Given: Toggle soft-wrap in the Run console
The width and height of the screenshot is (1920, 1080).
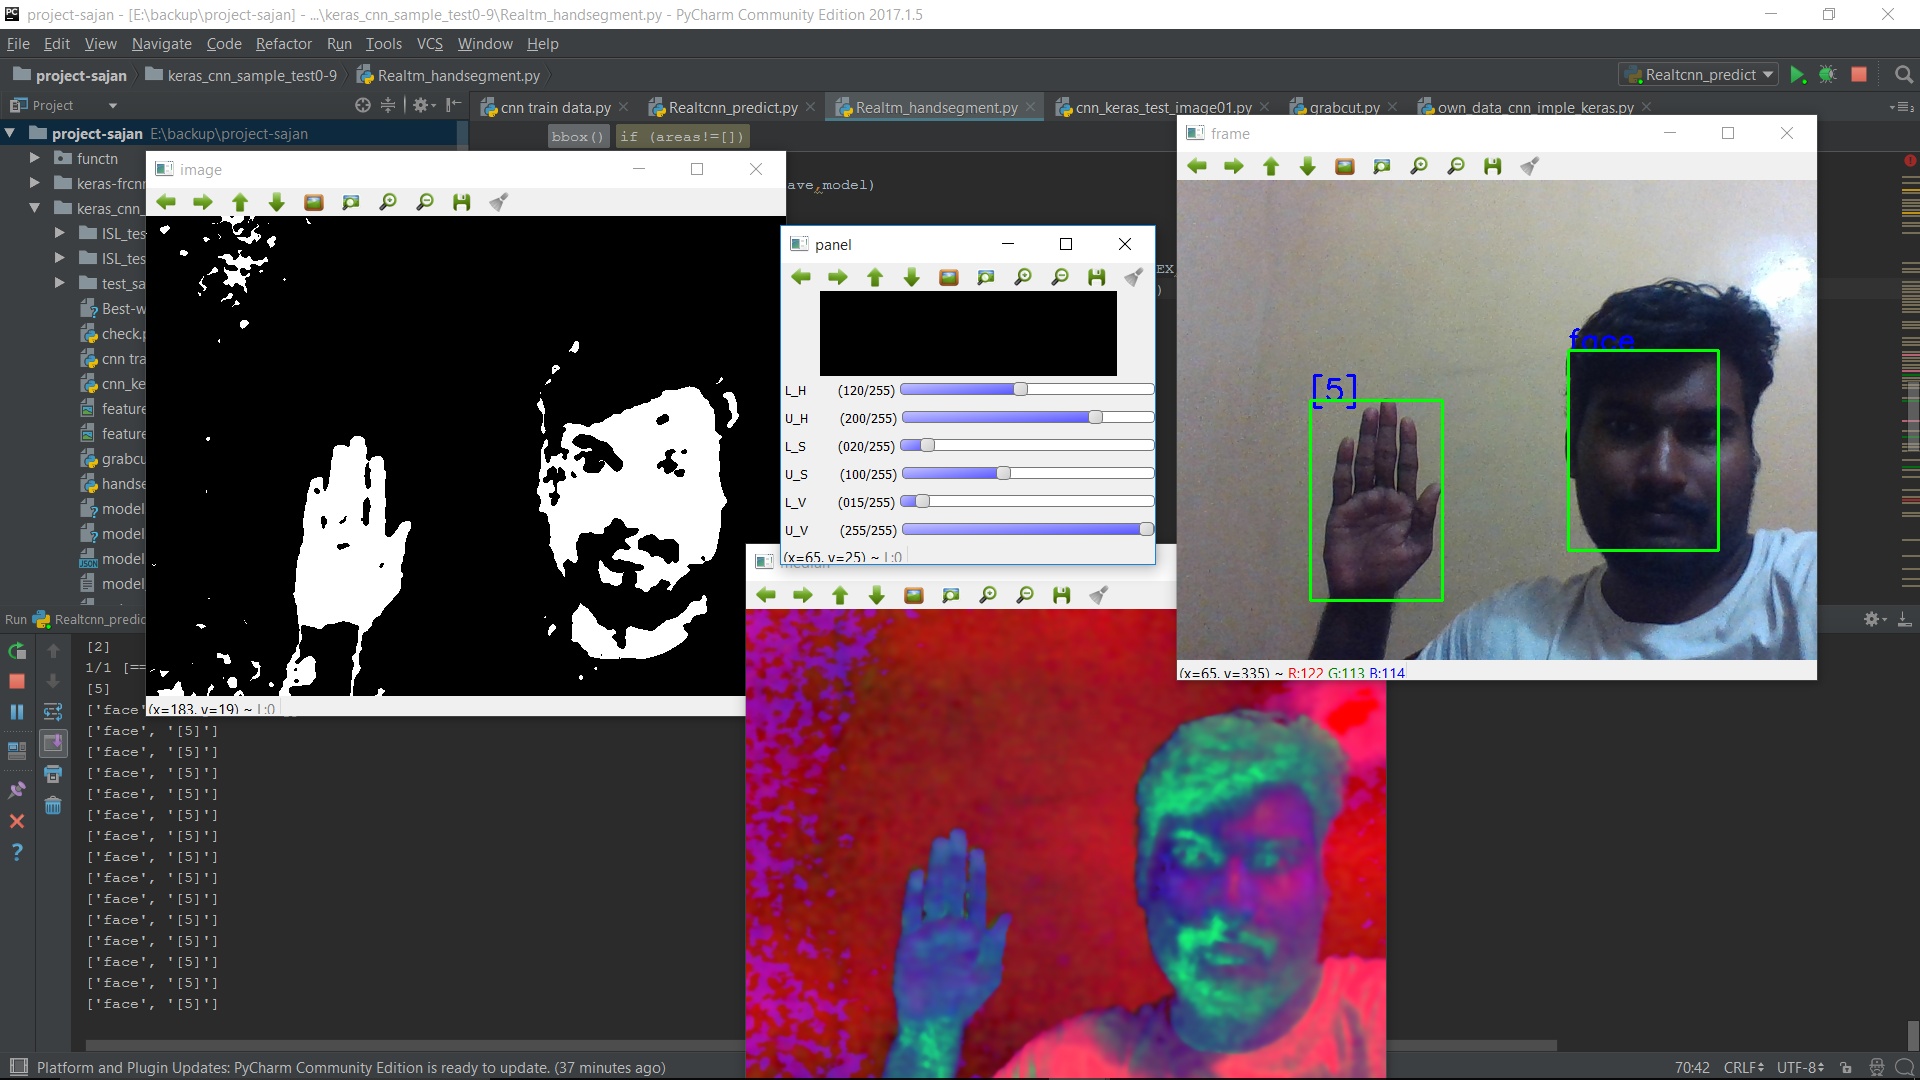Looking at the screenshot, I should tap(53, 712).
